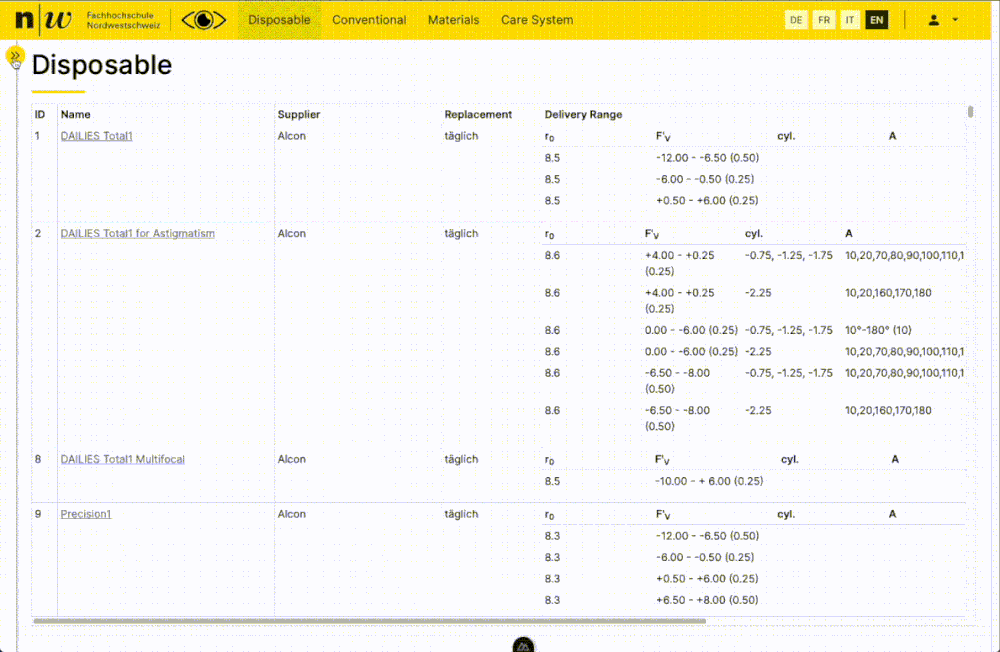
Task: Open the user menu dropdown arrow
Action: point(955,20)
